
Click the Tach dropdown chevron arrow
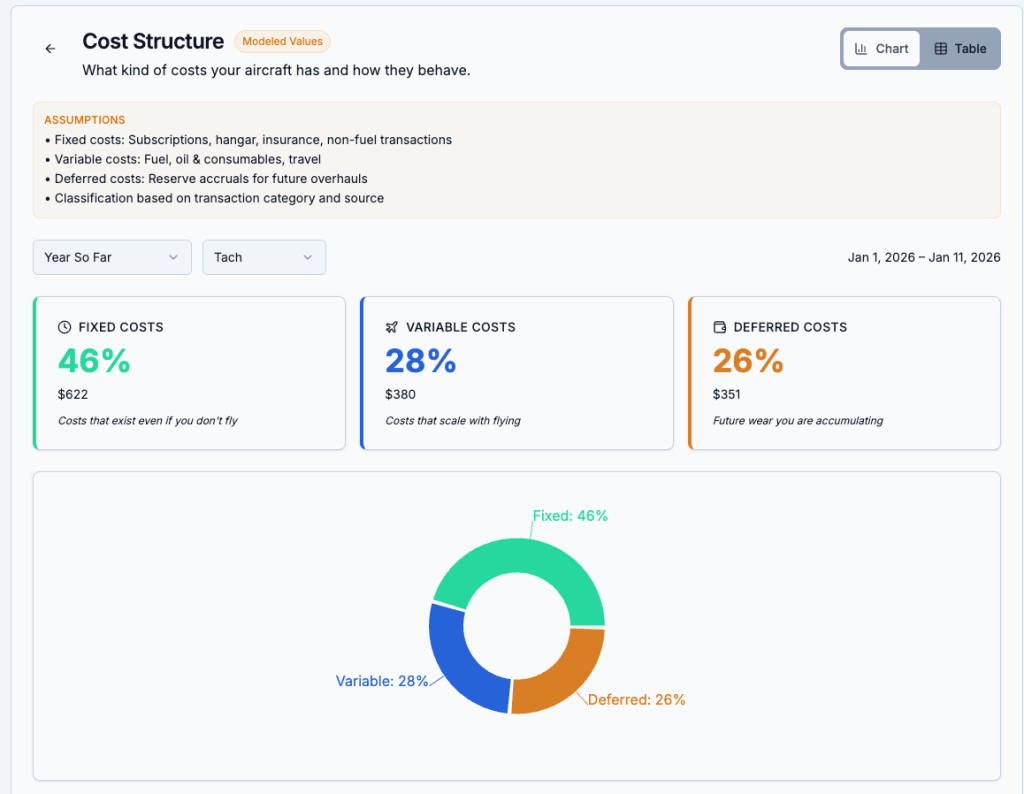coord(307,257)
